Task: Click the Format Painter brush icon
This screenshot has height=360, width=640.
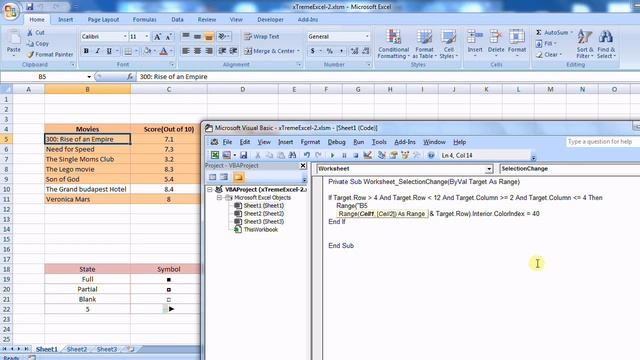Action: [x=30, y=54]
